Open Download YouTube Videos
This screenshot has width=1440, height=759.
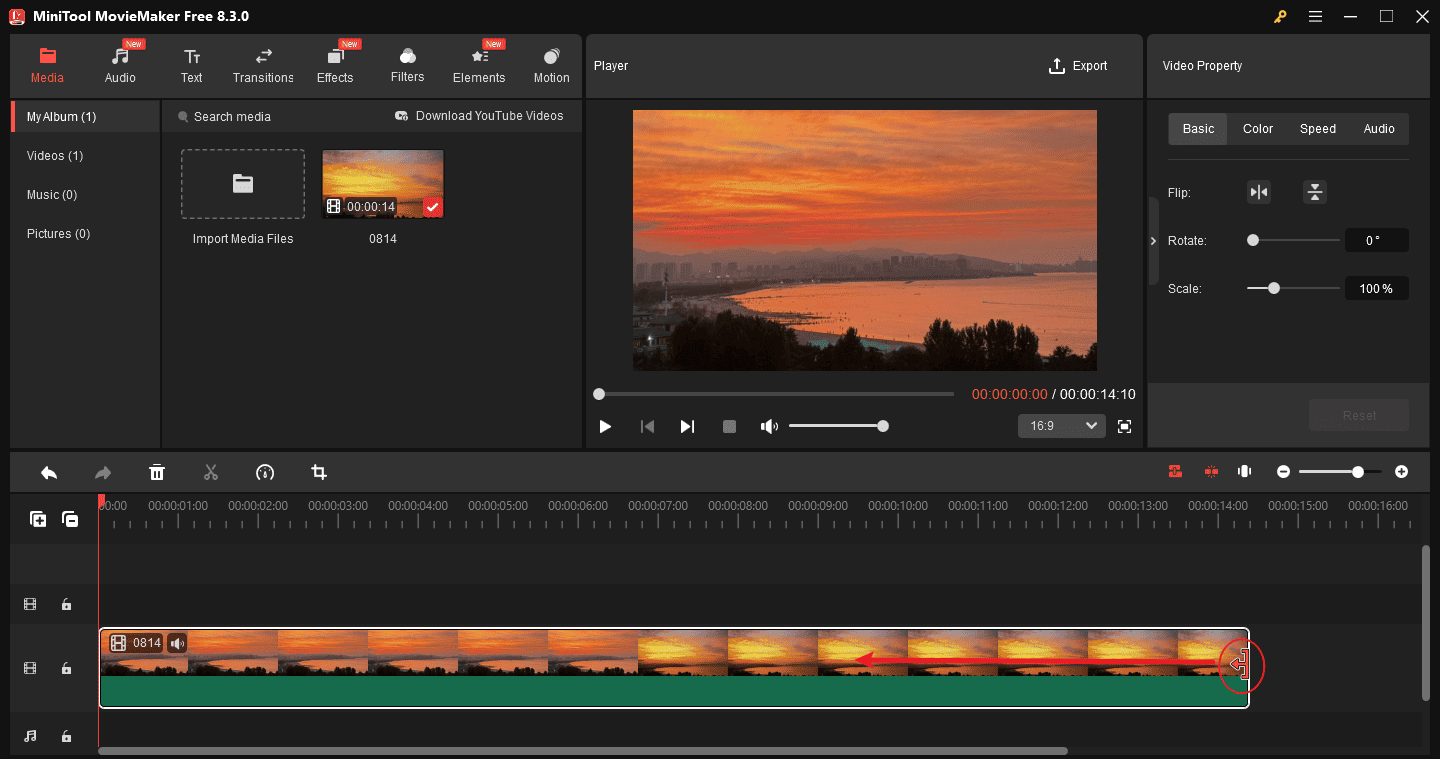(479, 116)
